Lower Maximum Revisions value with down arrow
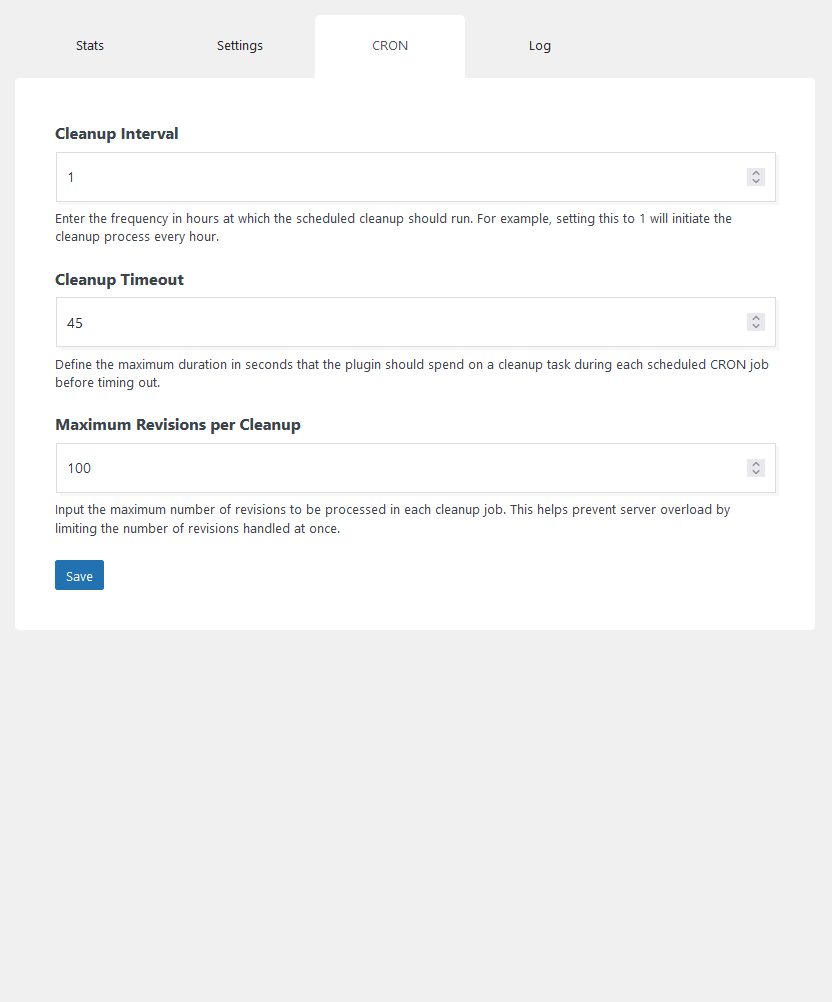832x1002 pixels. pos(756,473)
